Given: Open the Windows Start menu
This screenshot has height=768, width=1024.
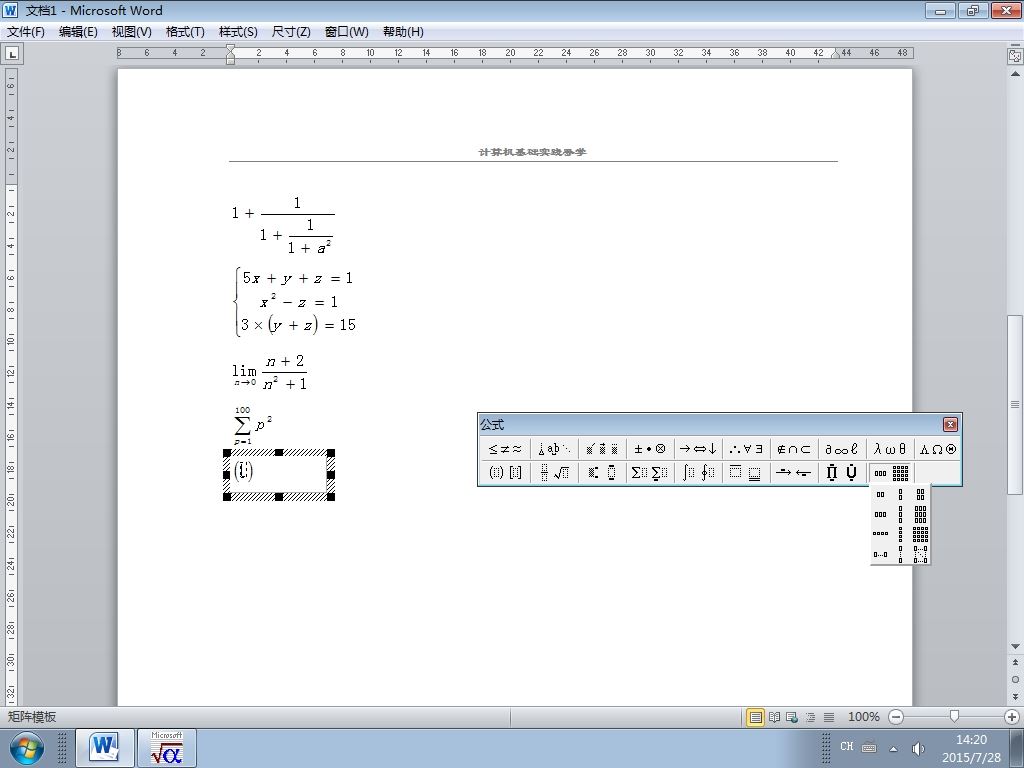Looking at the screenshot, I should coord(27,748).
